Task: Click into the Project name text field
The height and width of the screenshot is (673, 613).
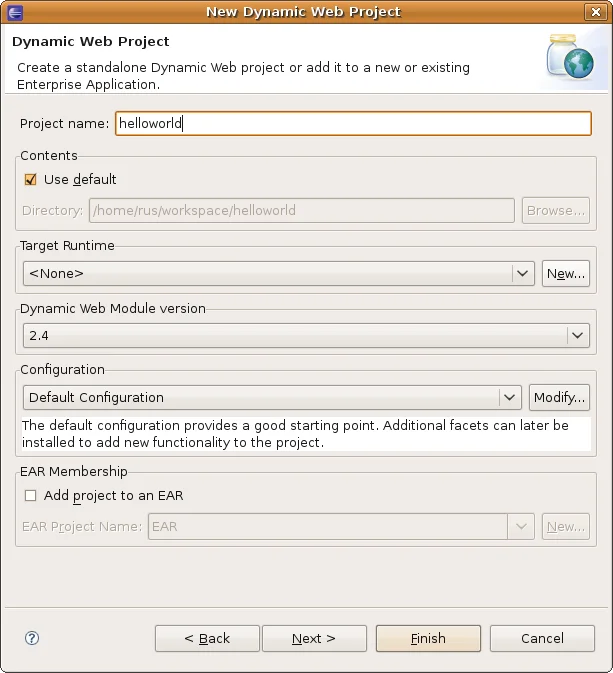Action: point(353,123)
